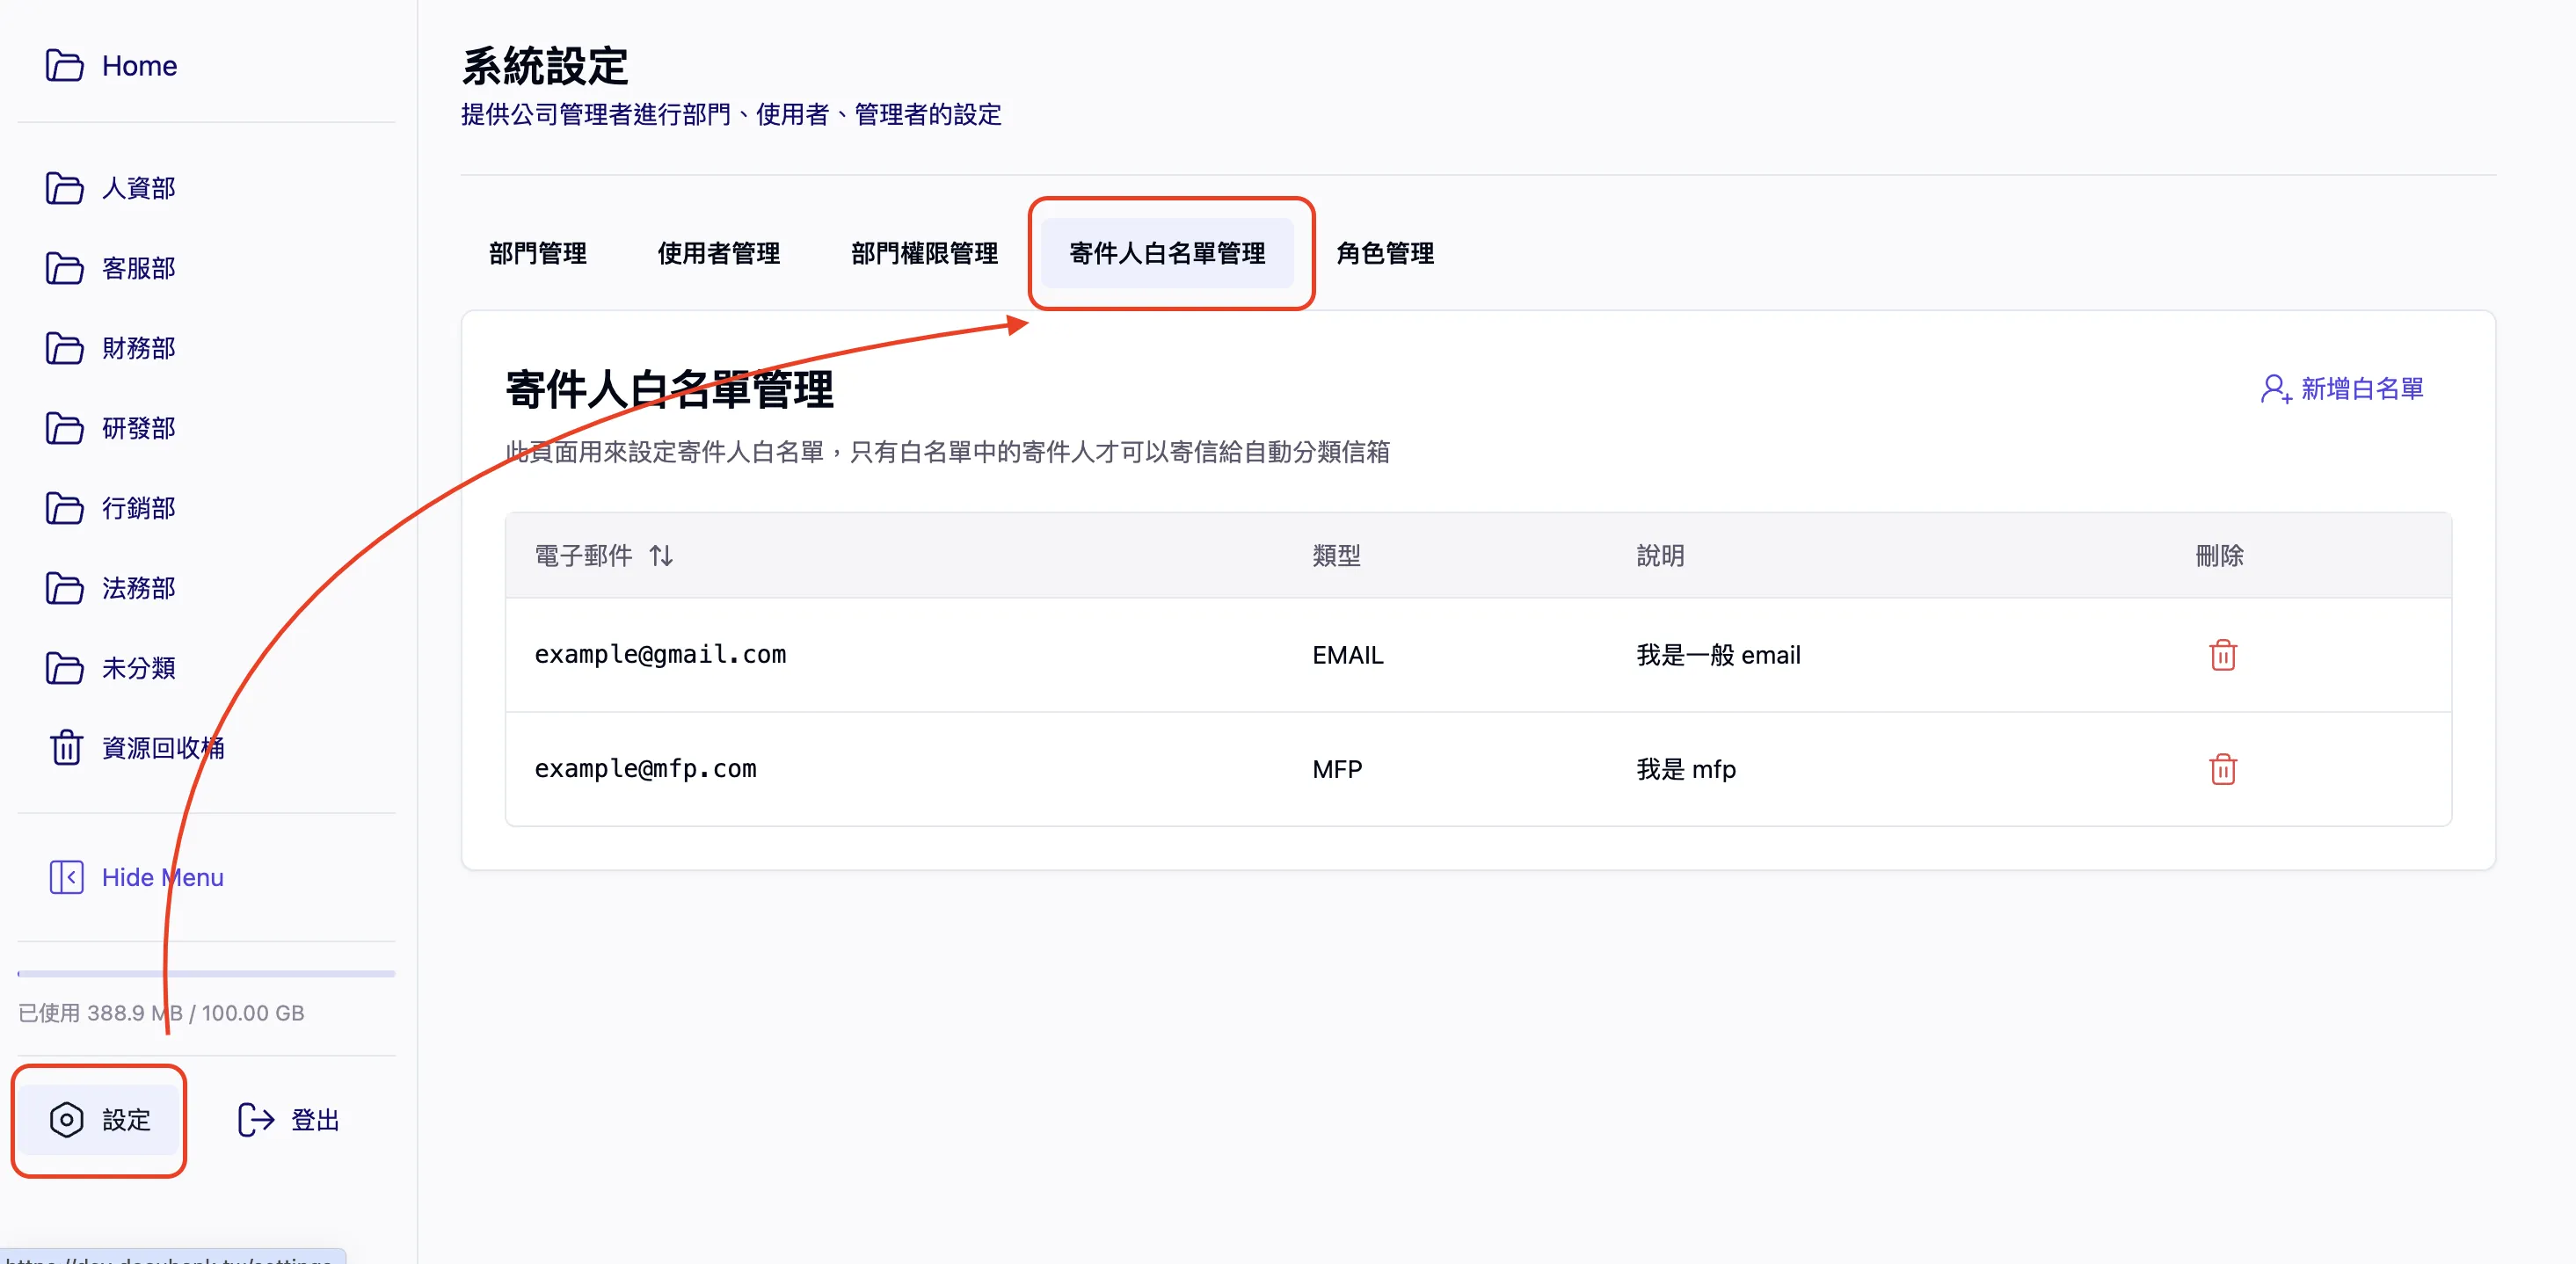Screen dimensions: 2576x1264
Task: Delete the example@mfp.com whitelist entry
Action: point(2223,769)
